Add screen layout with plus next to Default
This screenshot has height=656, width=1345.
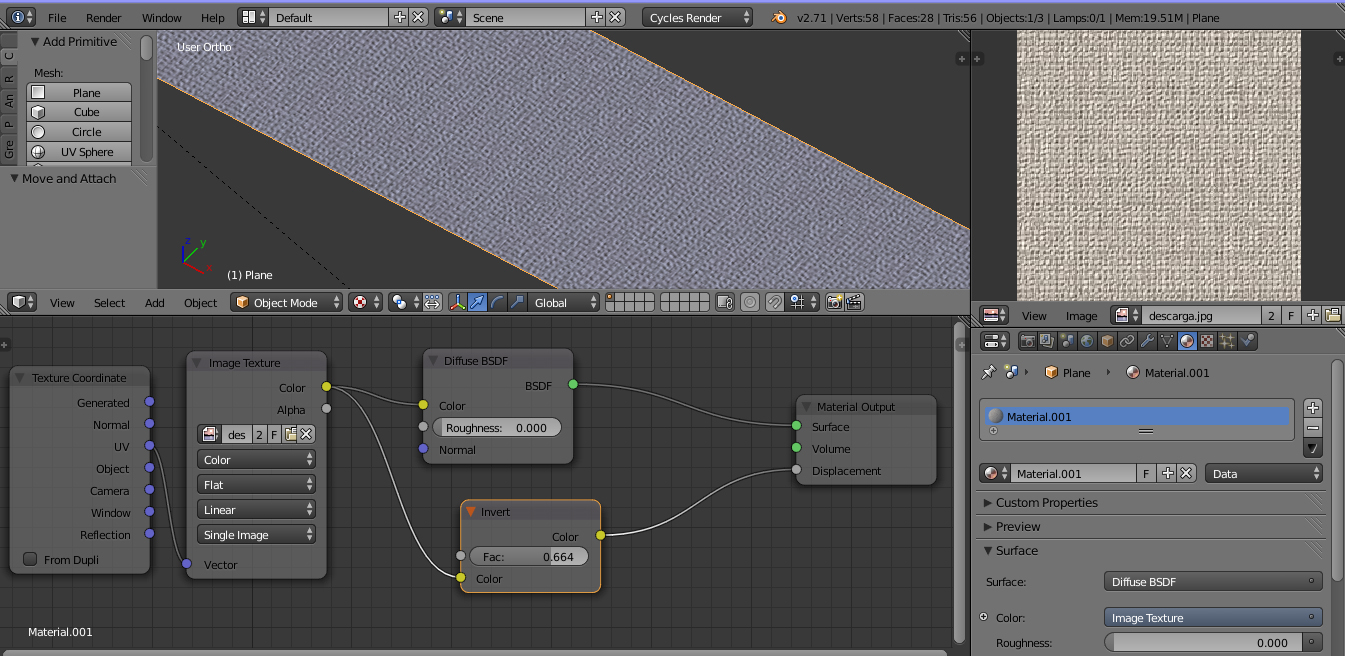tap(400, 18)
